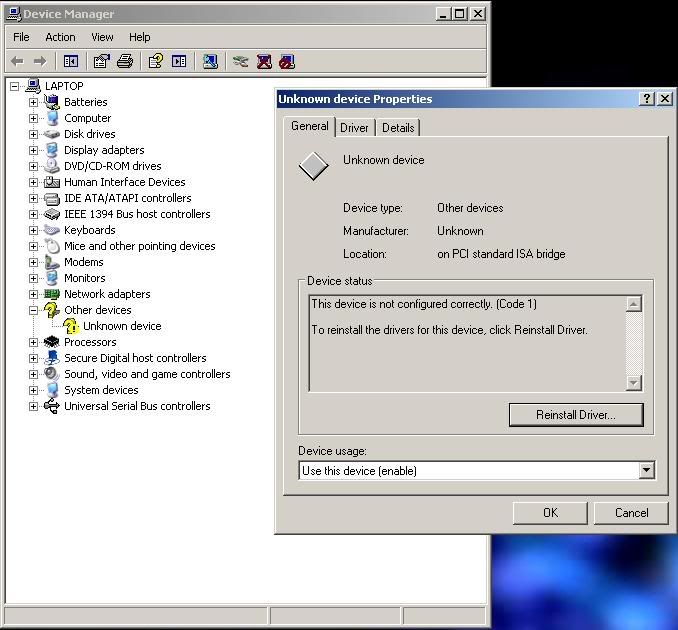Image resolution: width=678 pixels, height=630 pixels.
Task: Click the Properties toolbar icon
Action: click(102, 61)
